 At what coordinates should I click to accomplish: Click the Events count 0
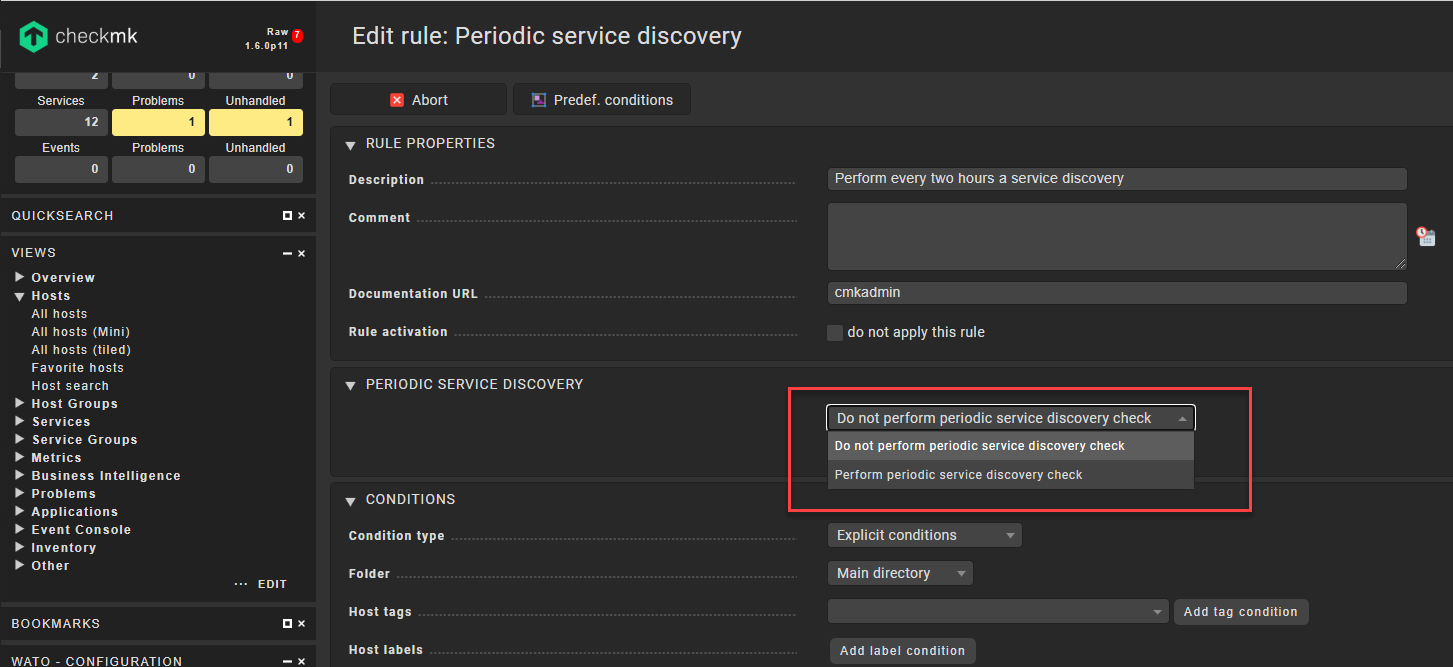61,169
